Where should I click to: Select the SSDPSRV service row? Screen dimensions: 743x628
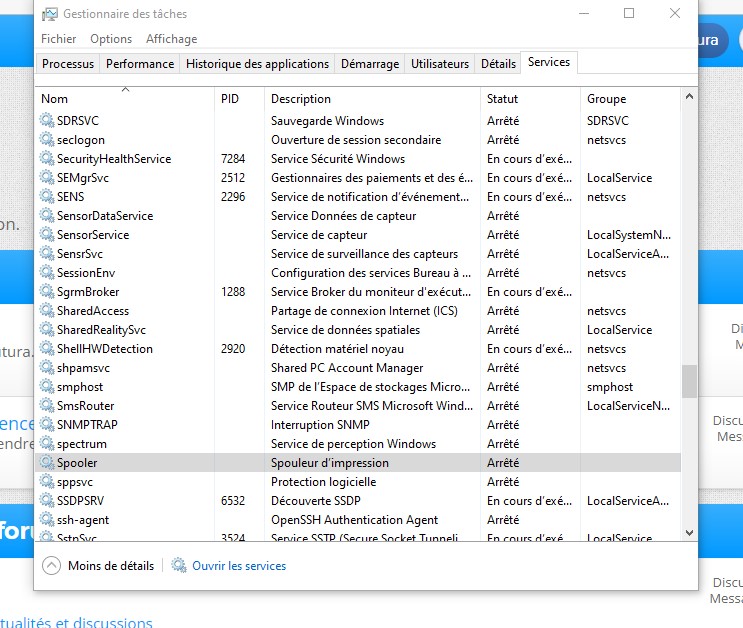click(300, 501)
